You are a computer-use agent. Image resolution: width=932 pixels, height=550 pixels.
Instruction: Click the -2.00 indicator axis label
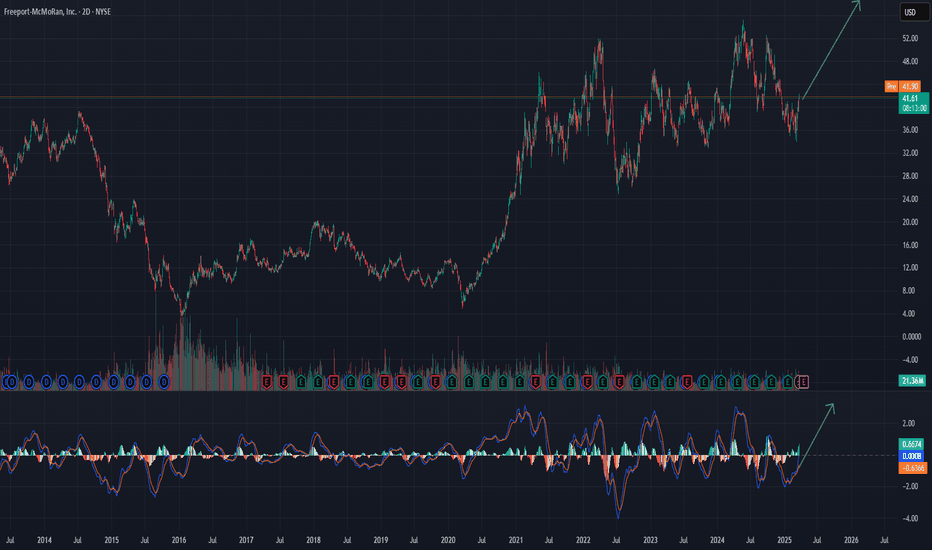click(909, 486)
